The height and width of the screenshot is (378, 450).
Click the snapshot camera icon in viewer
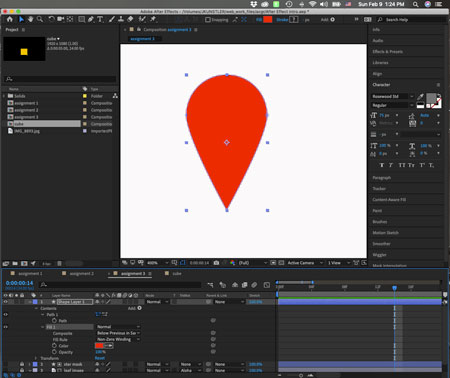216,263
